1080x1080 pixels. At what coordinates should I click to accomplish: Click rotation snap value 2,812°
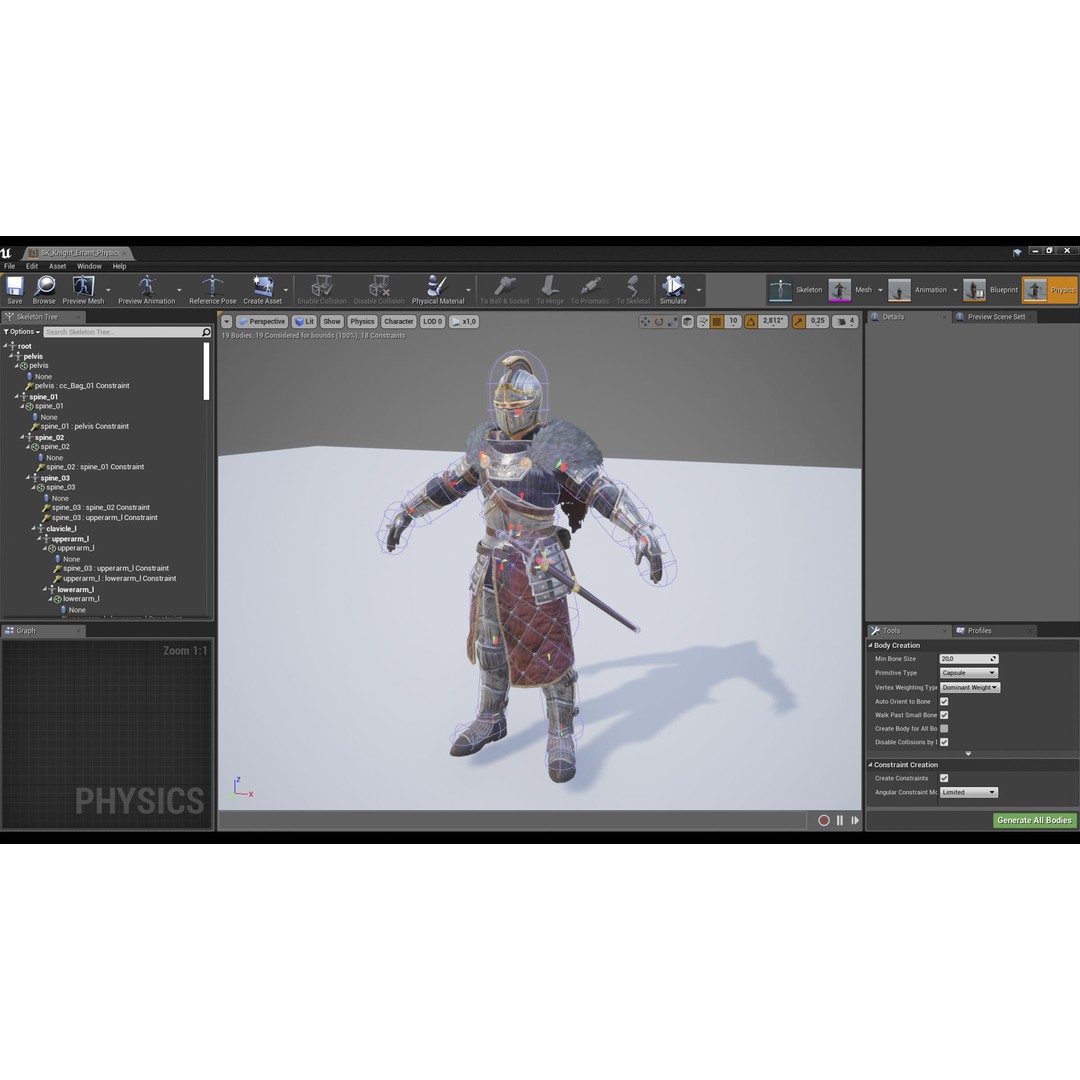point(773,322)
